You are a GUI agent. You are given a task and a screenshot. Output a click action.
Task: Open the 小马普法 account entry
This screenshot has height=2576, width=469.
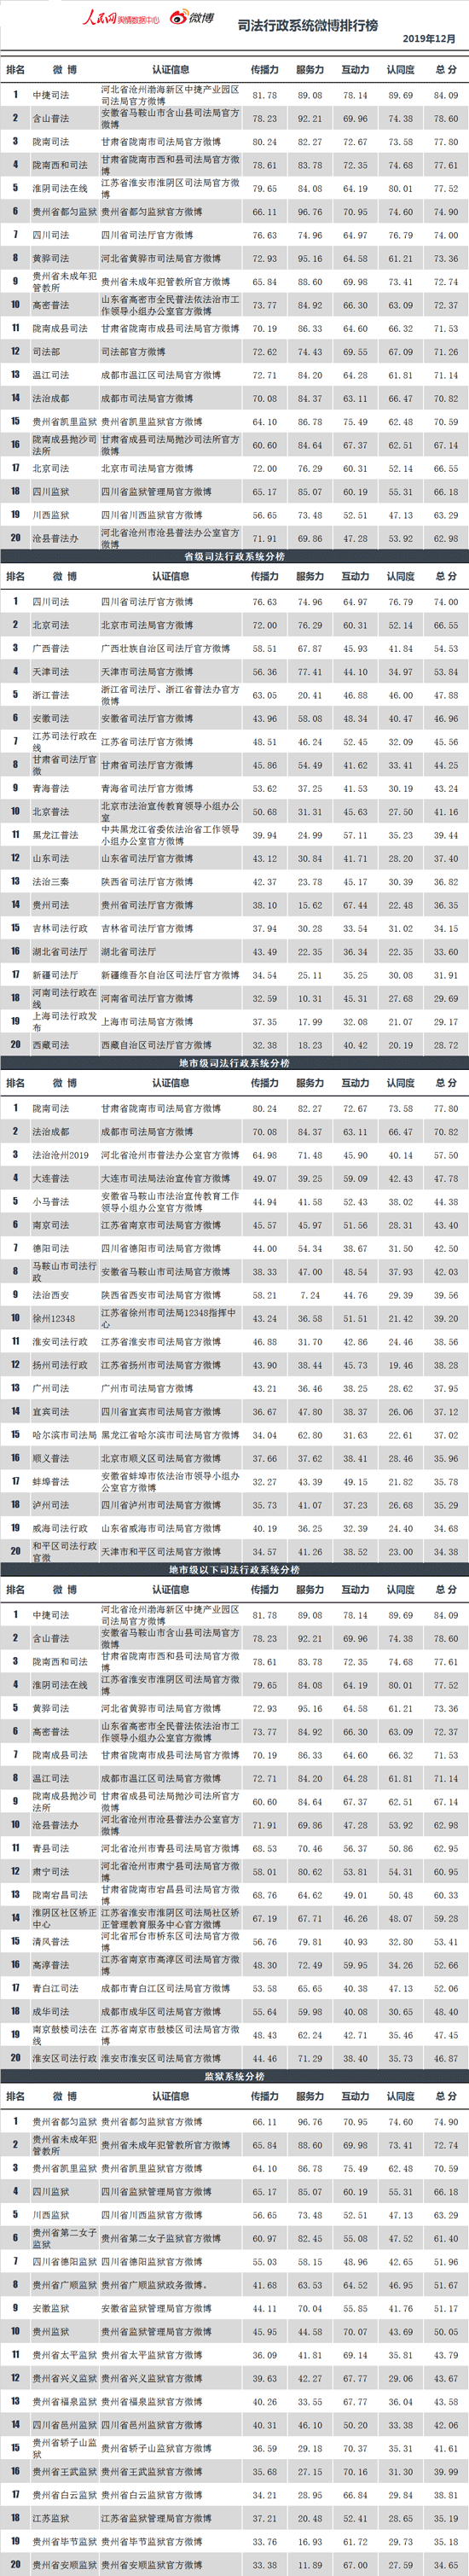(x=51, y=1202)
